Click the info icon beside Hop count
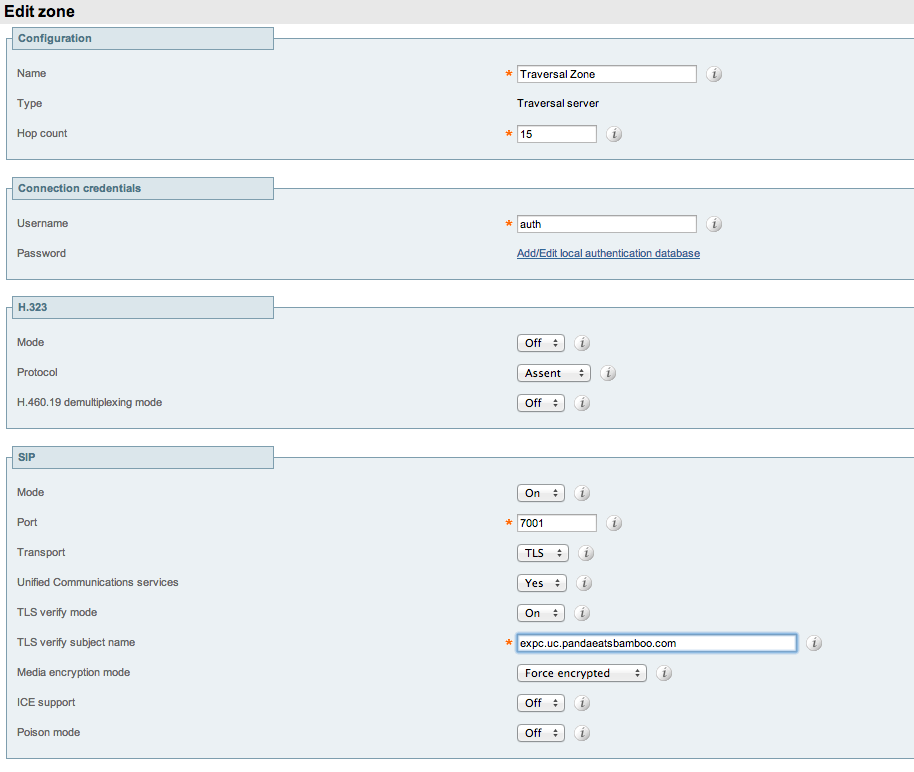Viewport: 914px width, 772px height. click(614, 133)
